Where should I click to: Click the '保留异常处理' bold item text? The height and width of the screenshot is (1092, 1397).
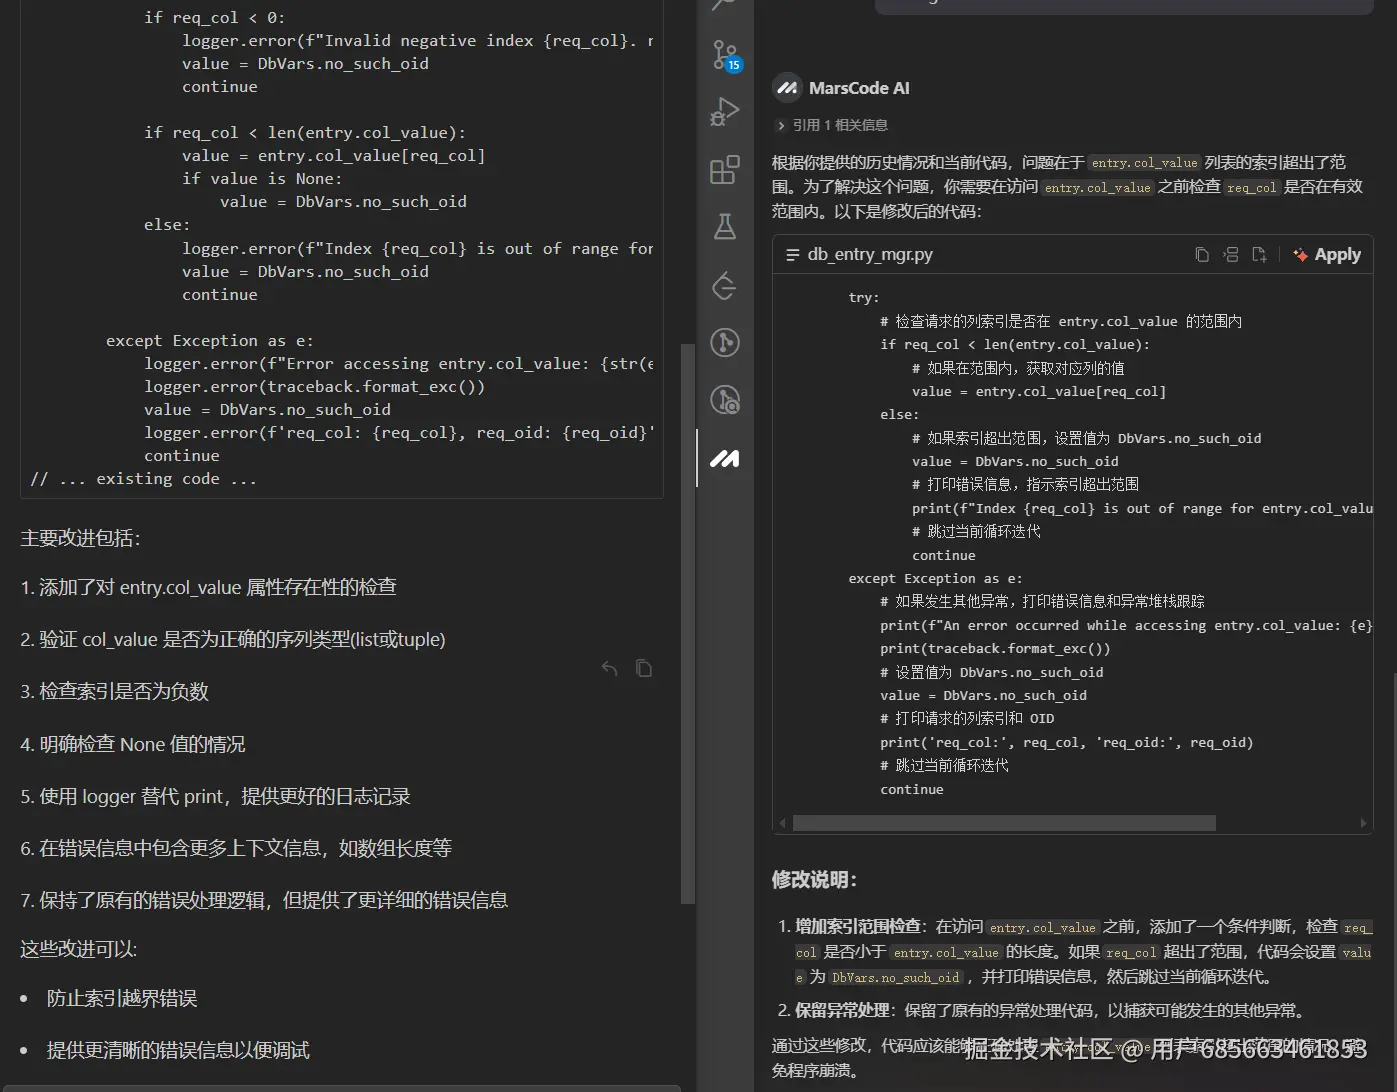[x=842, y=1010]
